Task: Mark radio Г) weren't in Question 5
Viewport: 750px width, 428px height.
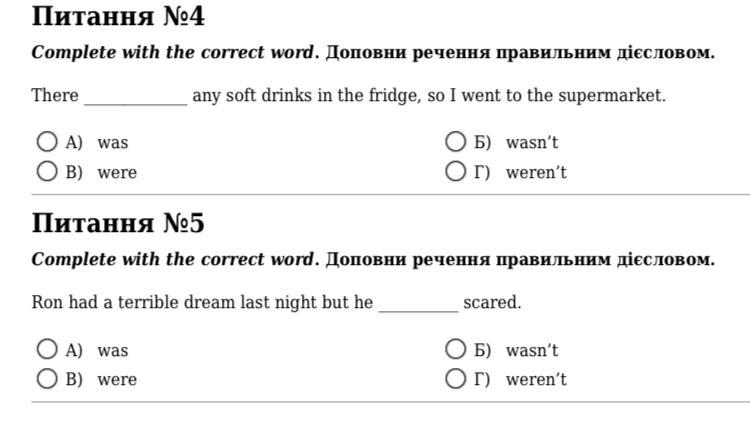Action: [455, 379]
